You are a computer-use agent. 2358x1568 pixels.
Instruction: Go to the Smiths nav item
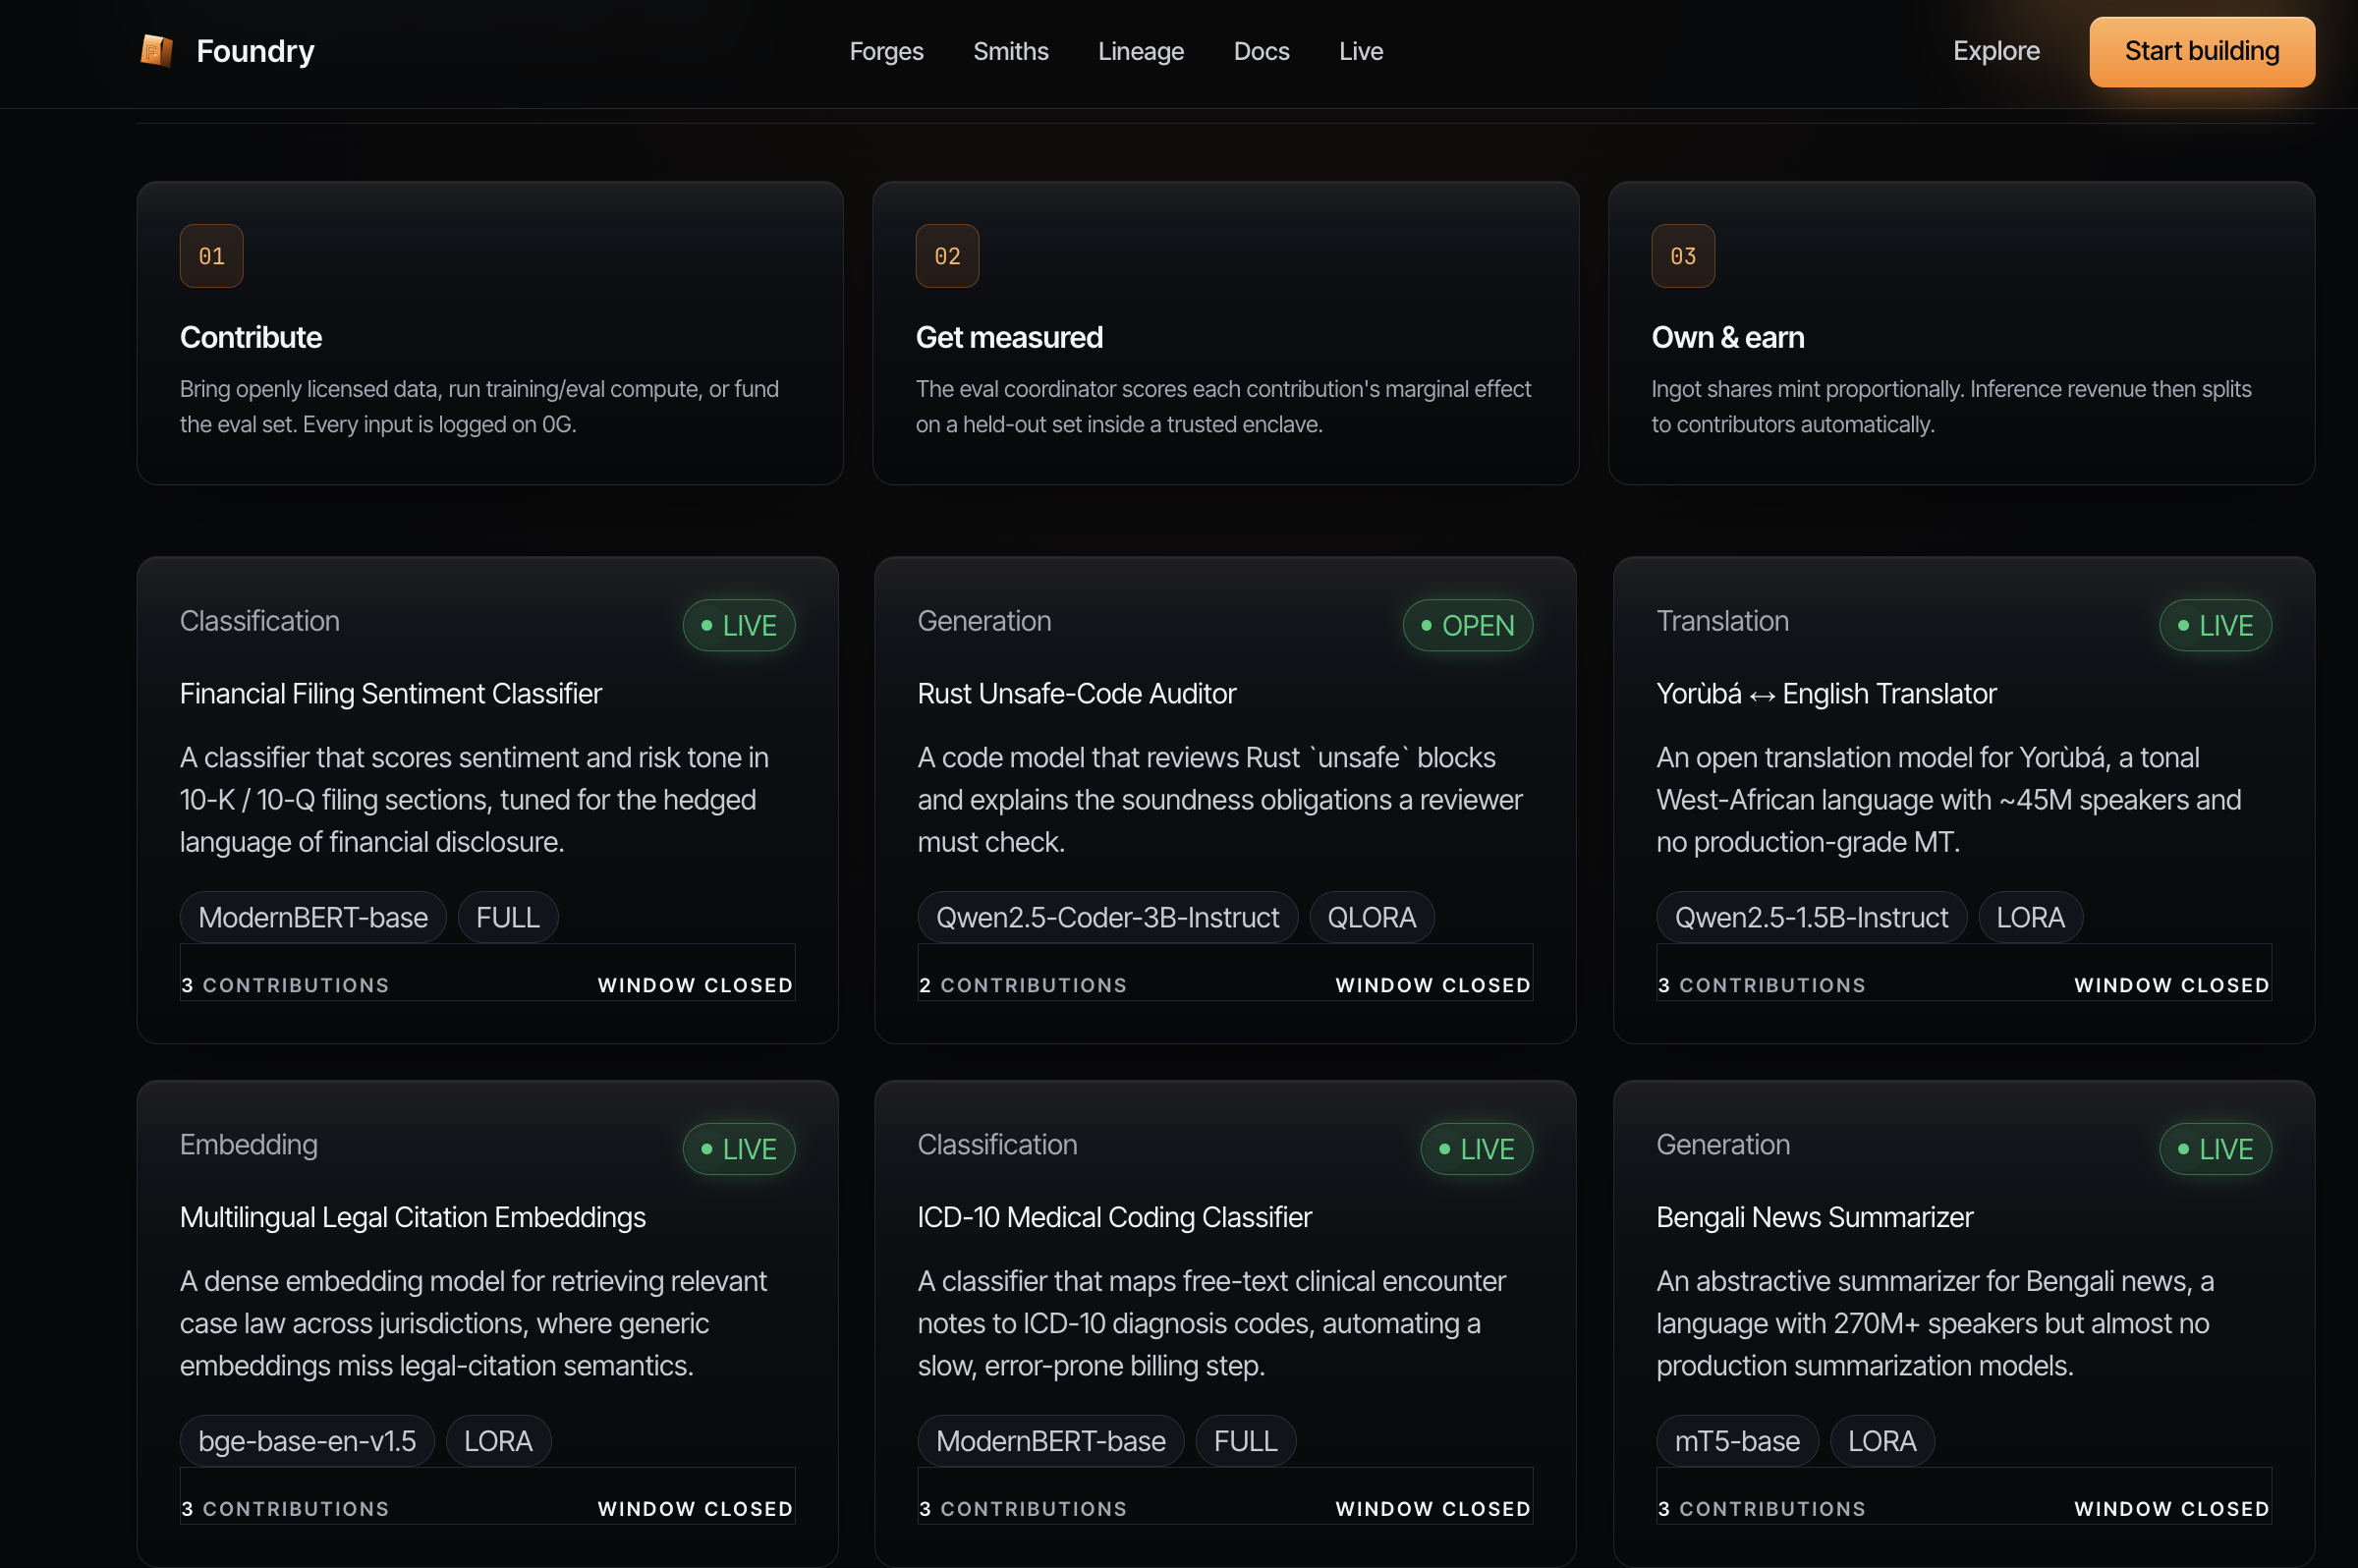(x=1010, y=51)
